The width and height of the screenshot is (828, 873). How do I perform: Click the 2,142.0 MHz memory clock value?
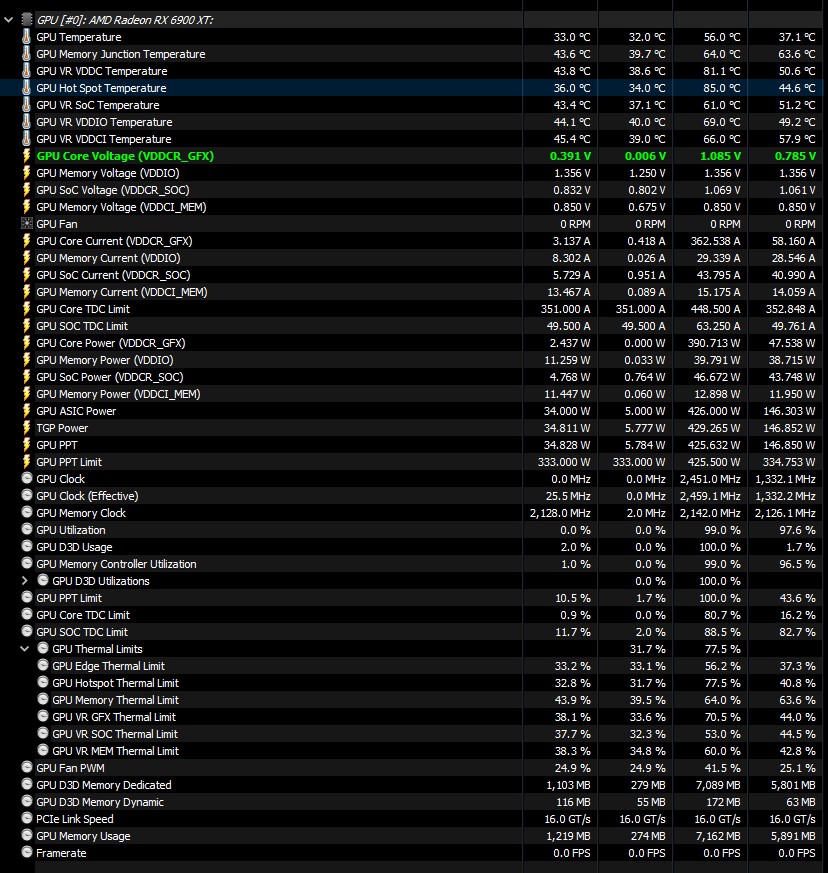(711, 513)
